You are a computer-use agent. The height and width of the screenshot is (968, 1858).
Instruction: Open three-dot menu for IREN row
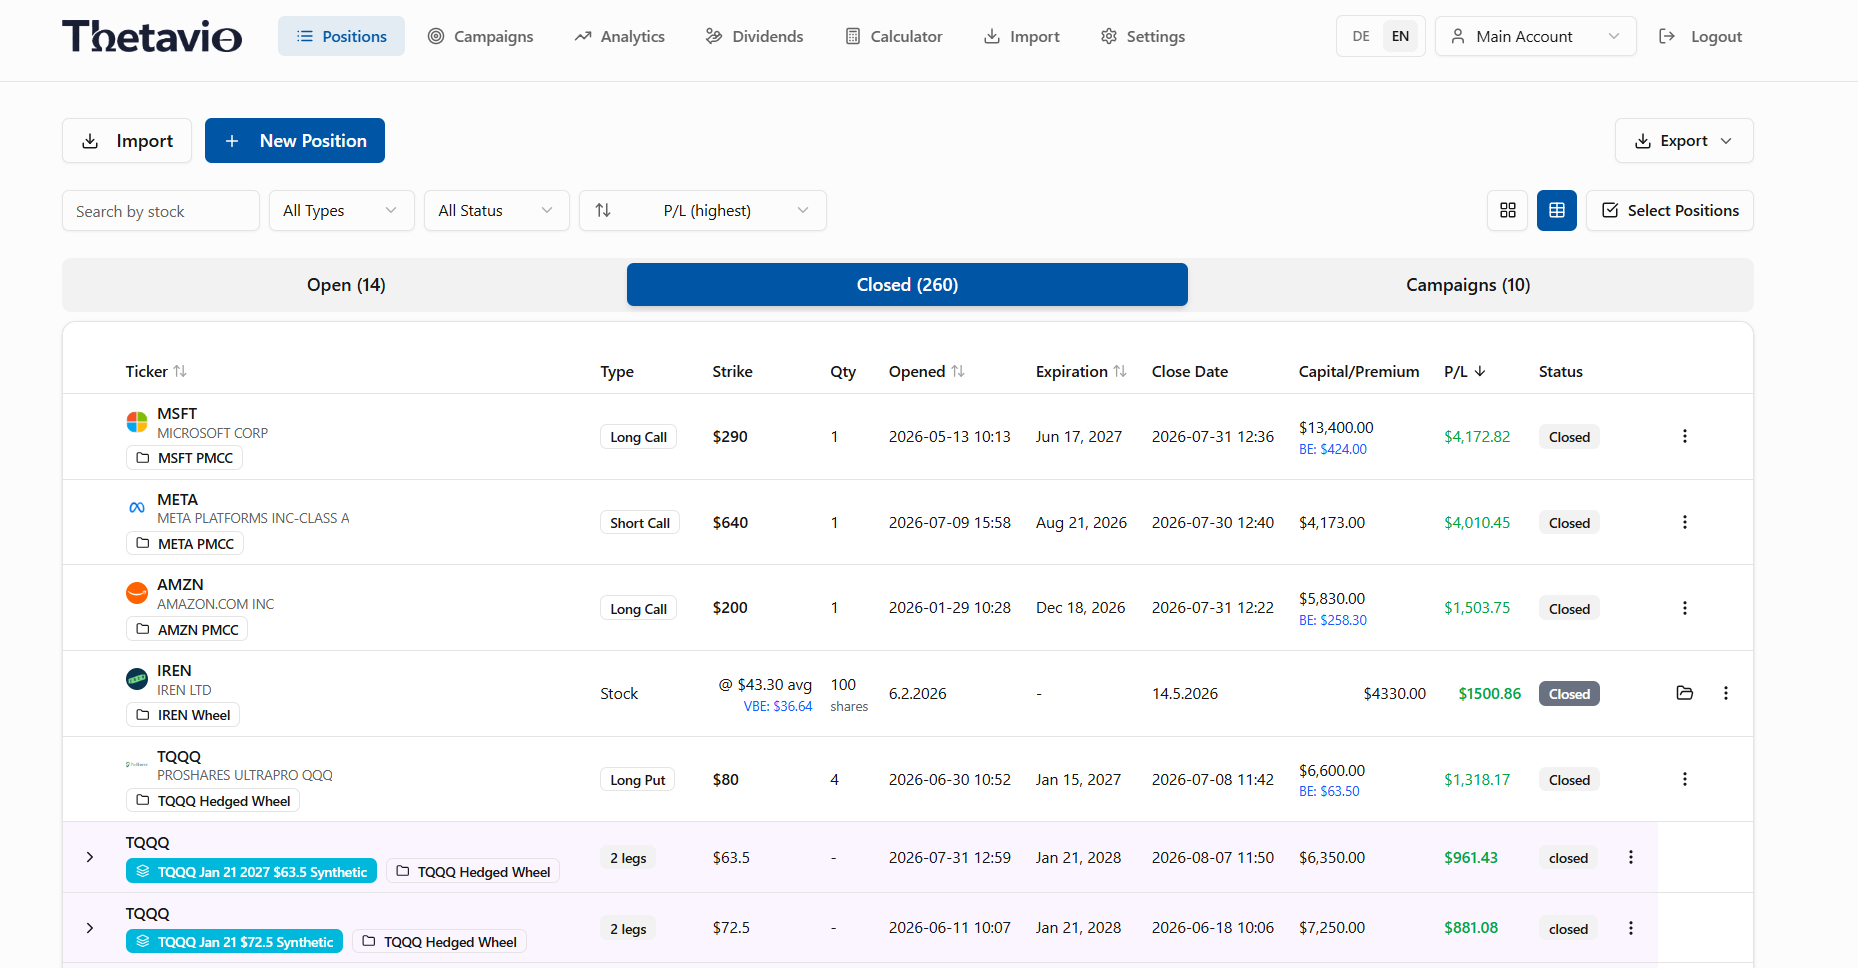[x=1726, y=693]
